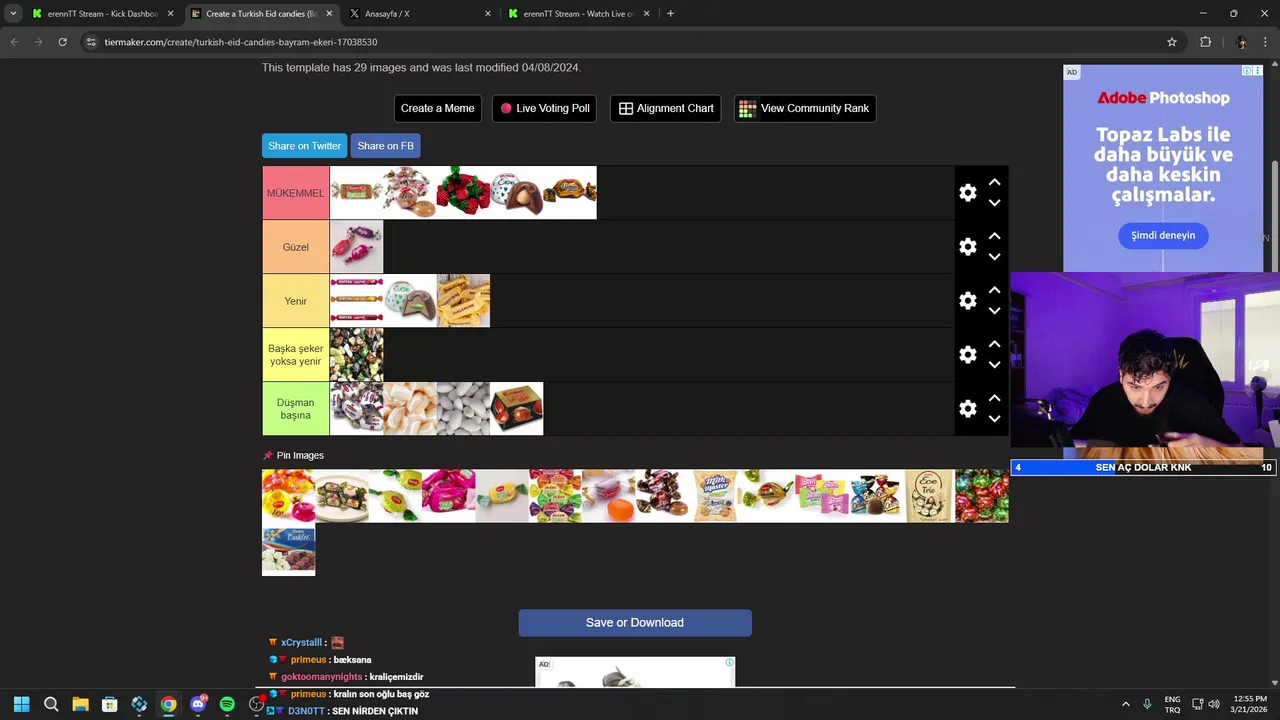Bookmark this page with star icon
The height and width of the screenshot is (720, 1280).
coord(1172,42)
